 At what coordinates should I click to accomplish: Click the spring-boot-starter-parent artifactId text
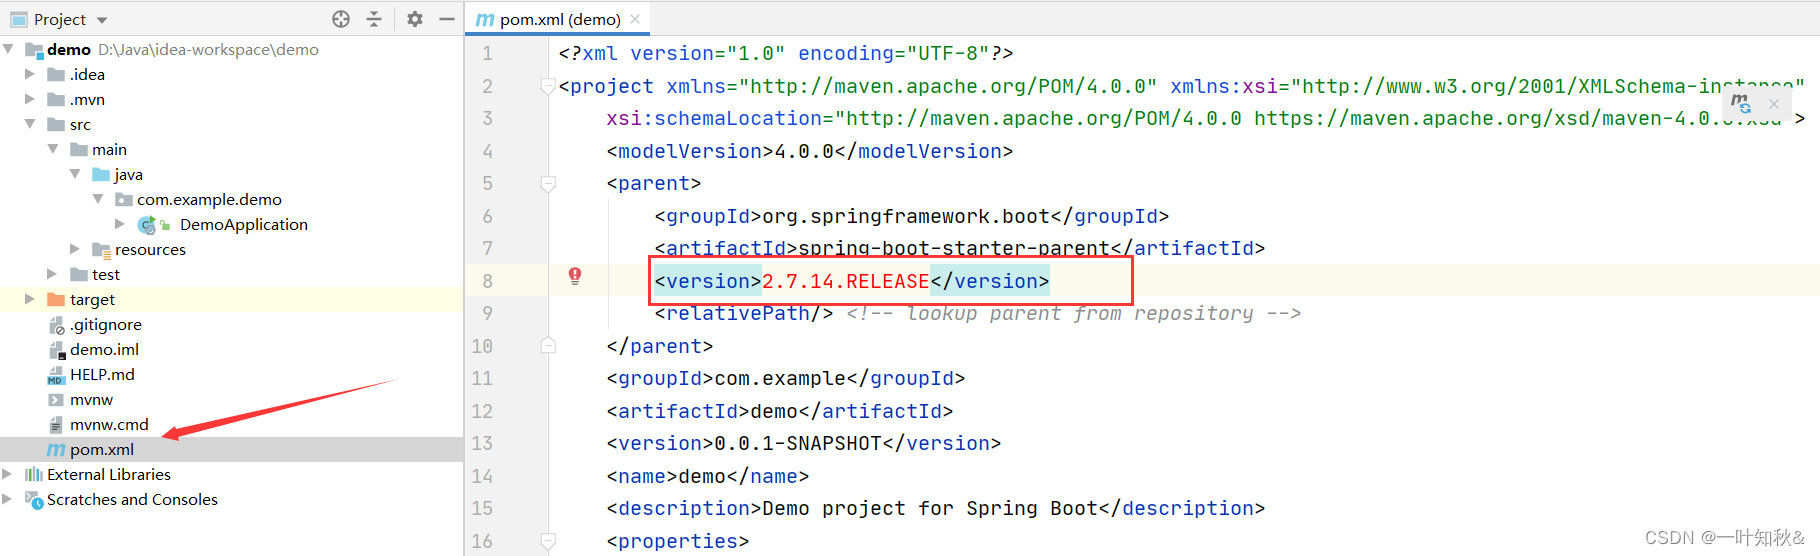pos(954,248)
